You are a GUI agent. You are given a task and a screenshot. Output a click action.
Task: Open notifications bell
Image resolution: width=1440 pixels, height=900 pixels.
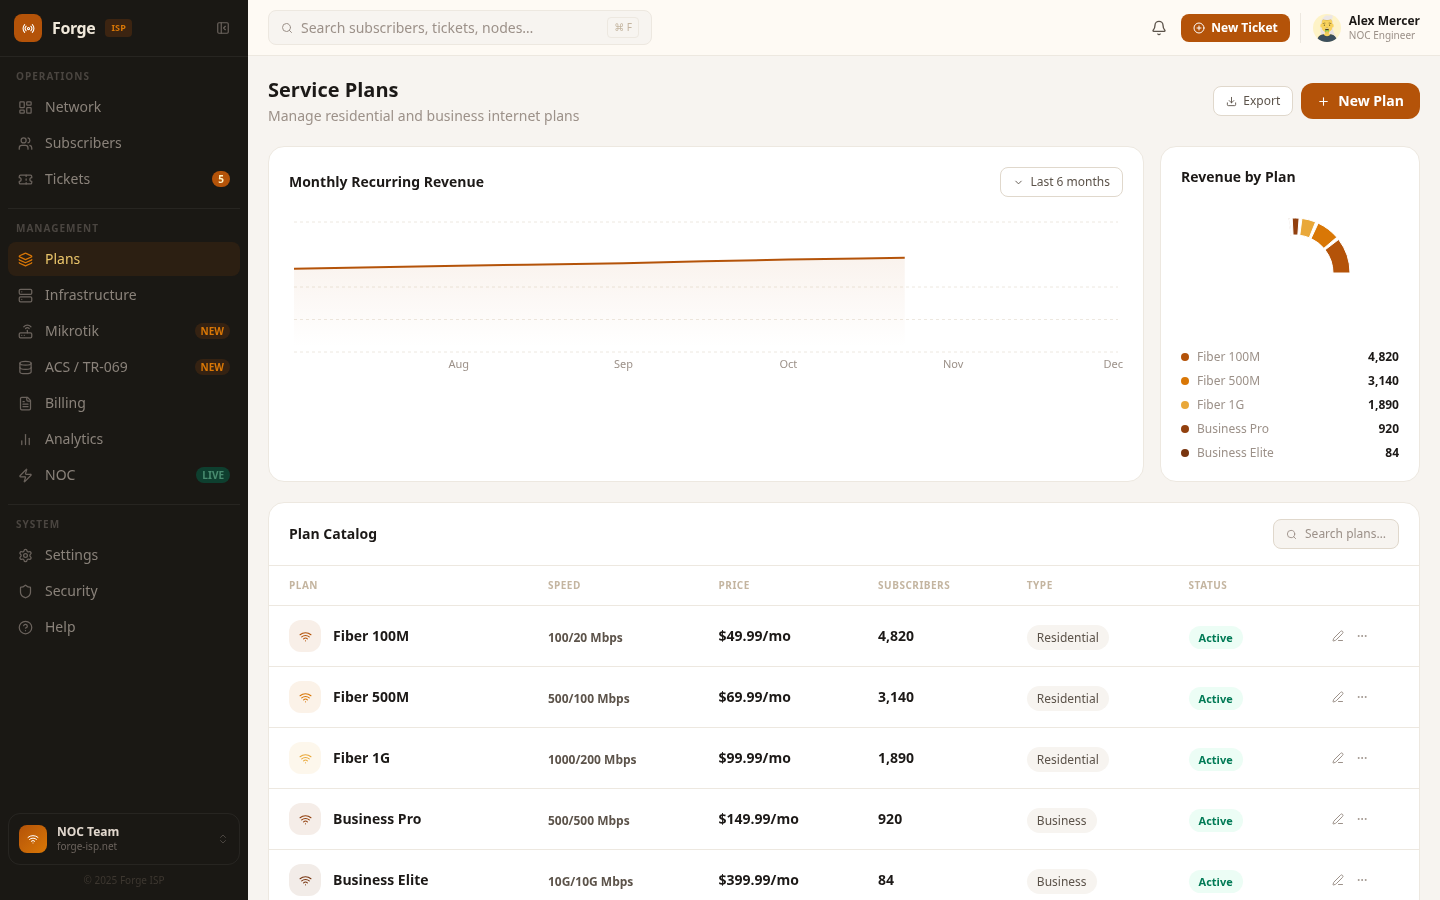(1159, 28)
